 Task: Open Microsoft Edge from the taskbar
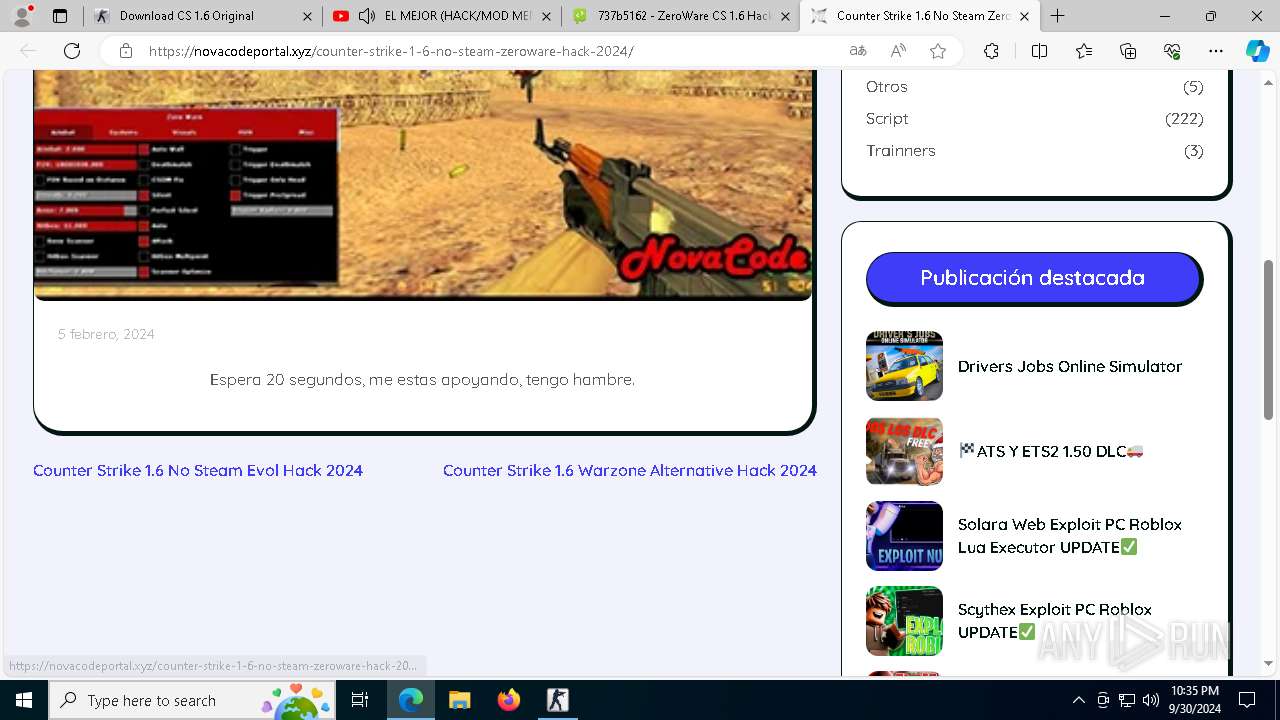[x=411, y=700]
